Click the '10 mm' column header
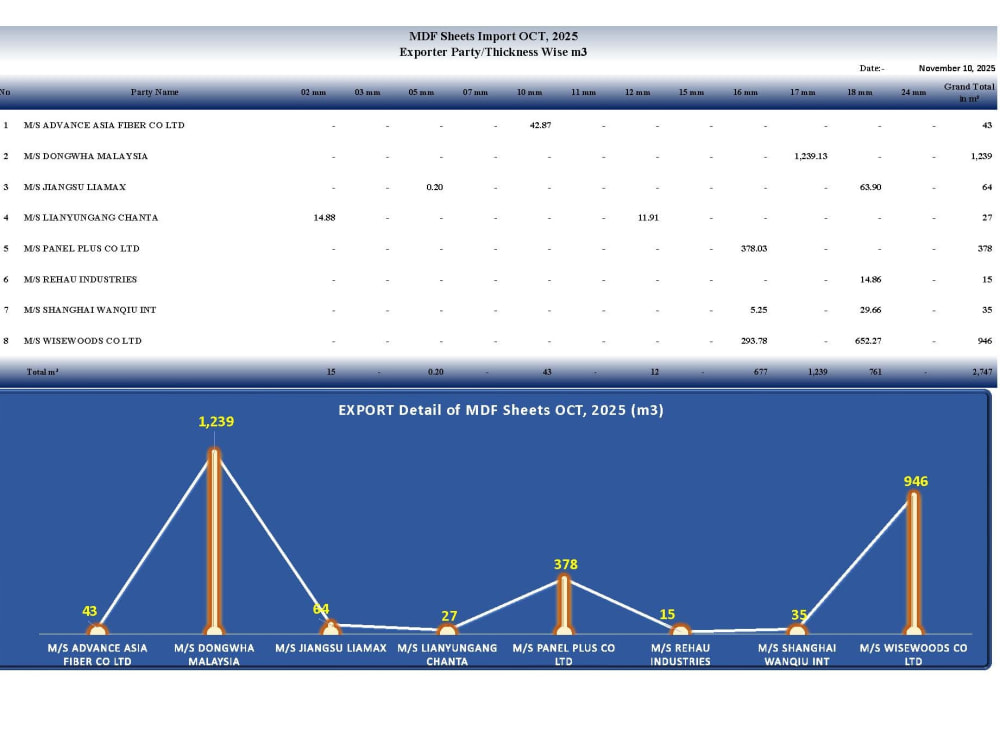 [529, 92]
